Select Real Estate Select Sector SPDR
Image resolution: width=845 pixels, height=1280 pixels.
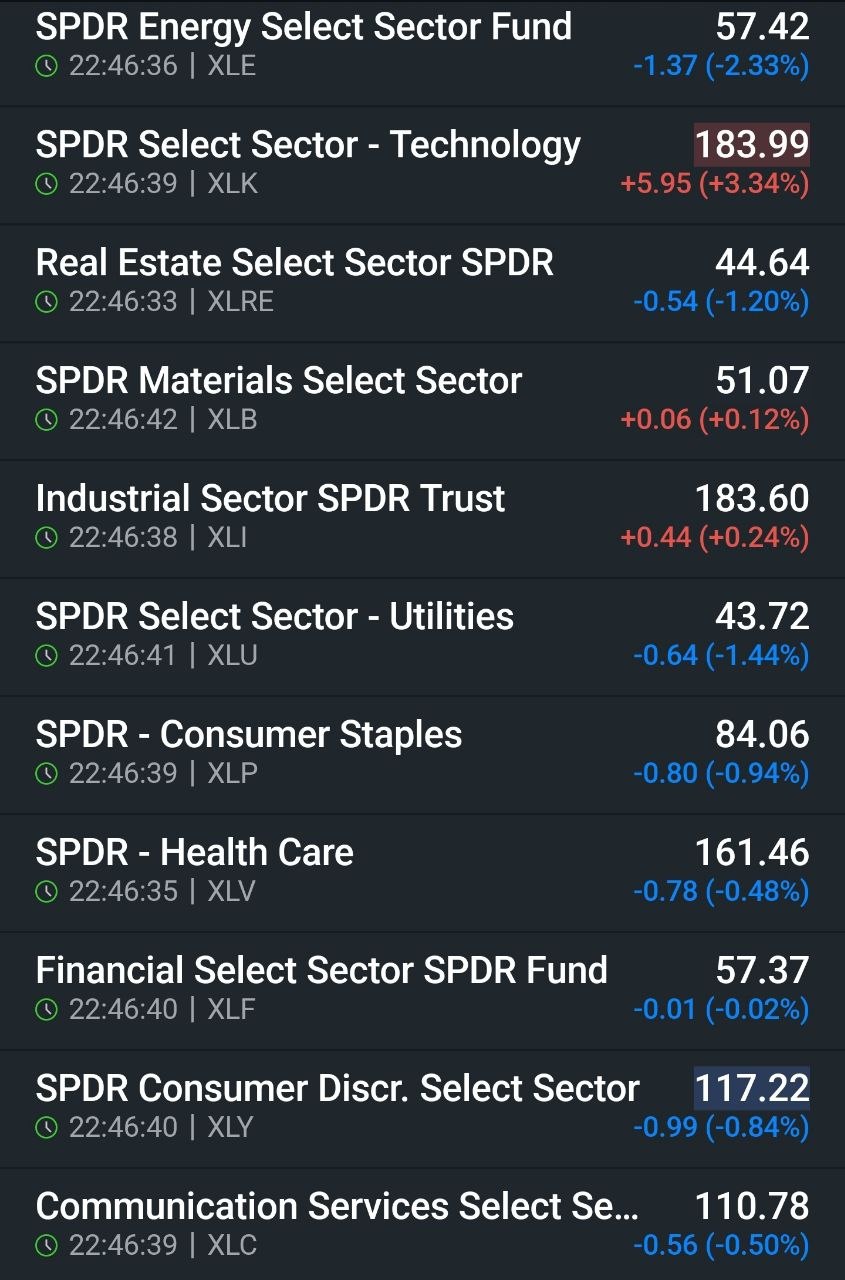pyautogui.click(x=422, y=283)
